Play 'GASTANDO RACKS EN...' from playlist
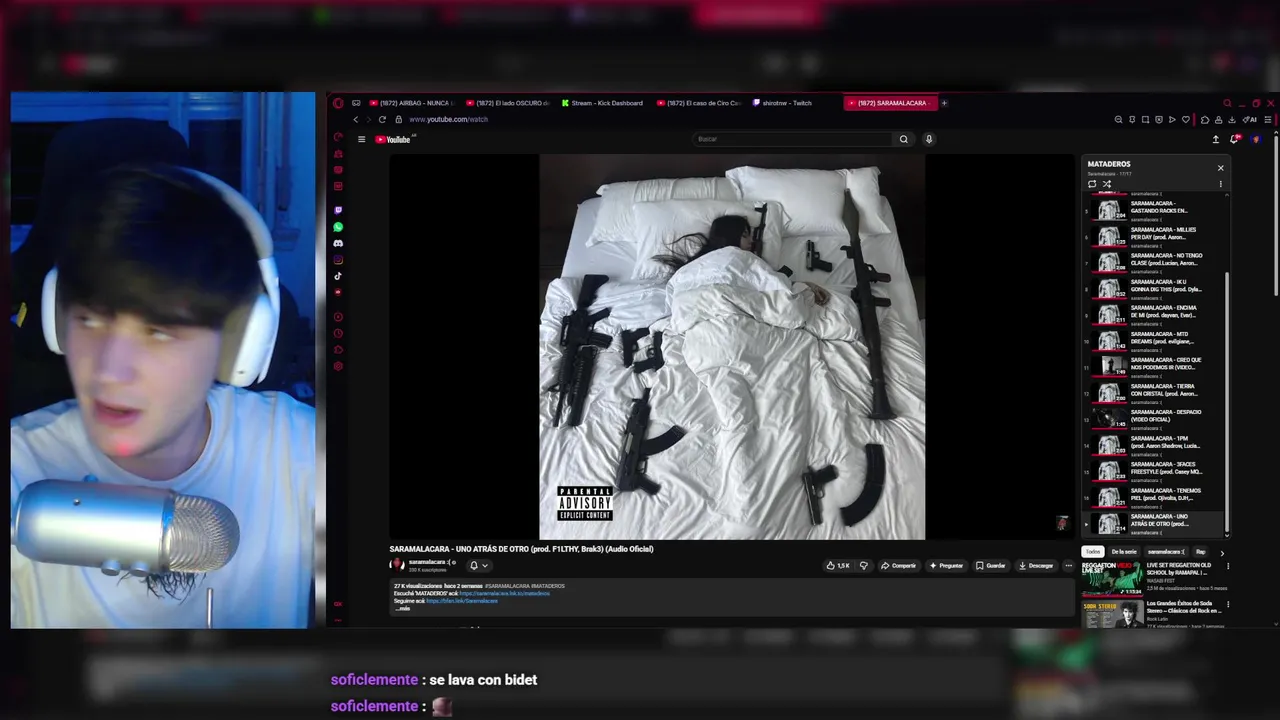1280x720 pixels. click(1152, 209)
